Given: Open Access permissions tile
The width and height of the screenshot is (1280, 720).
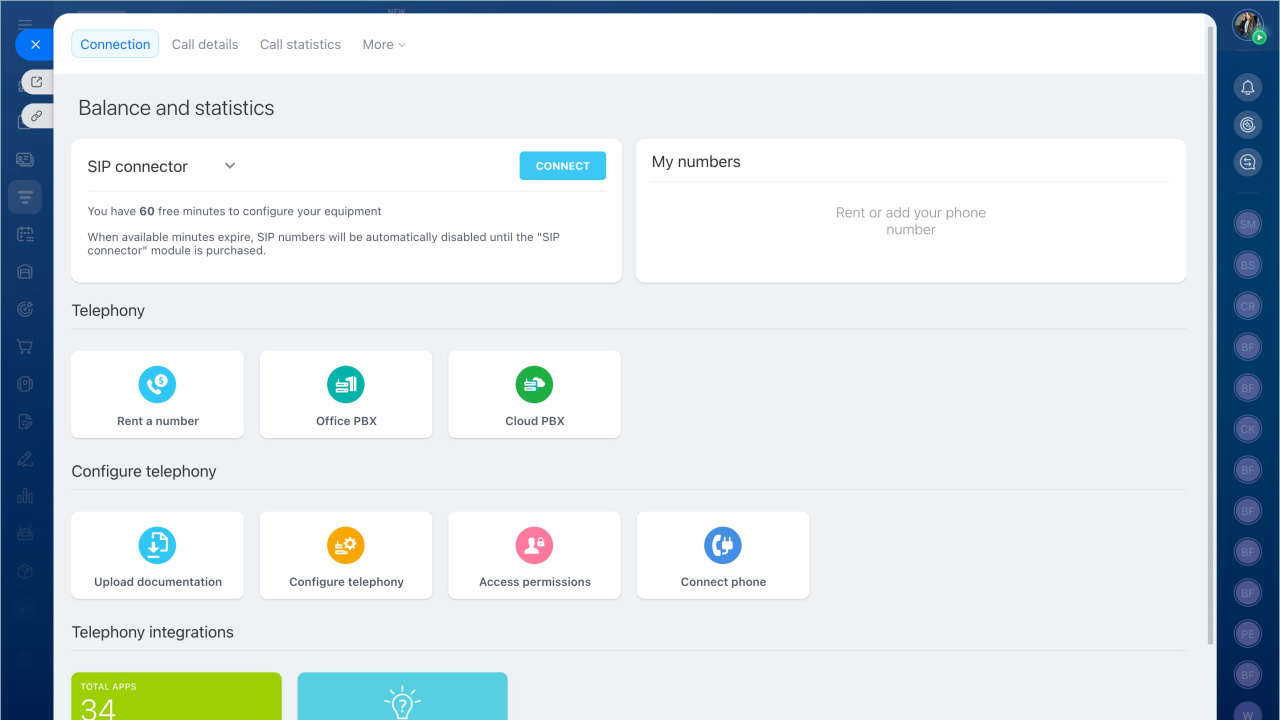Looking at the screenshot, I should 534,555.
